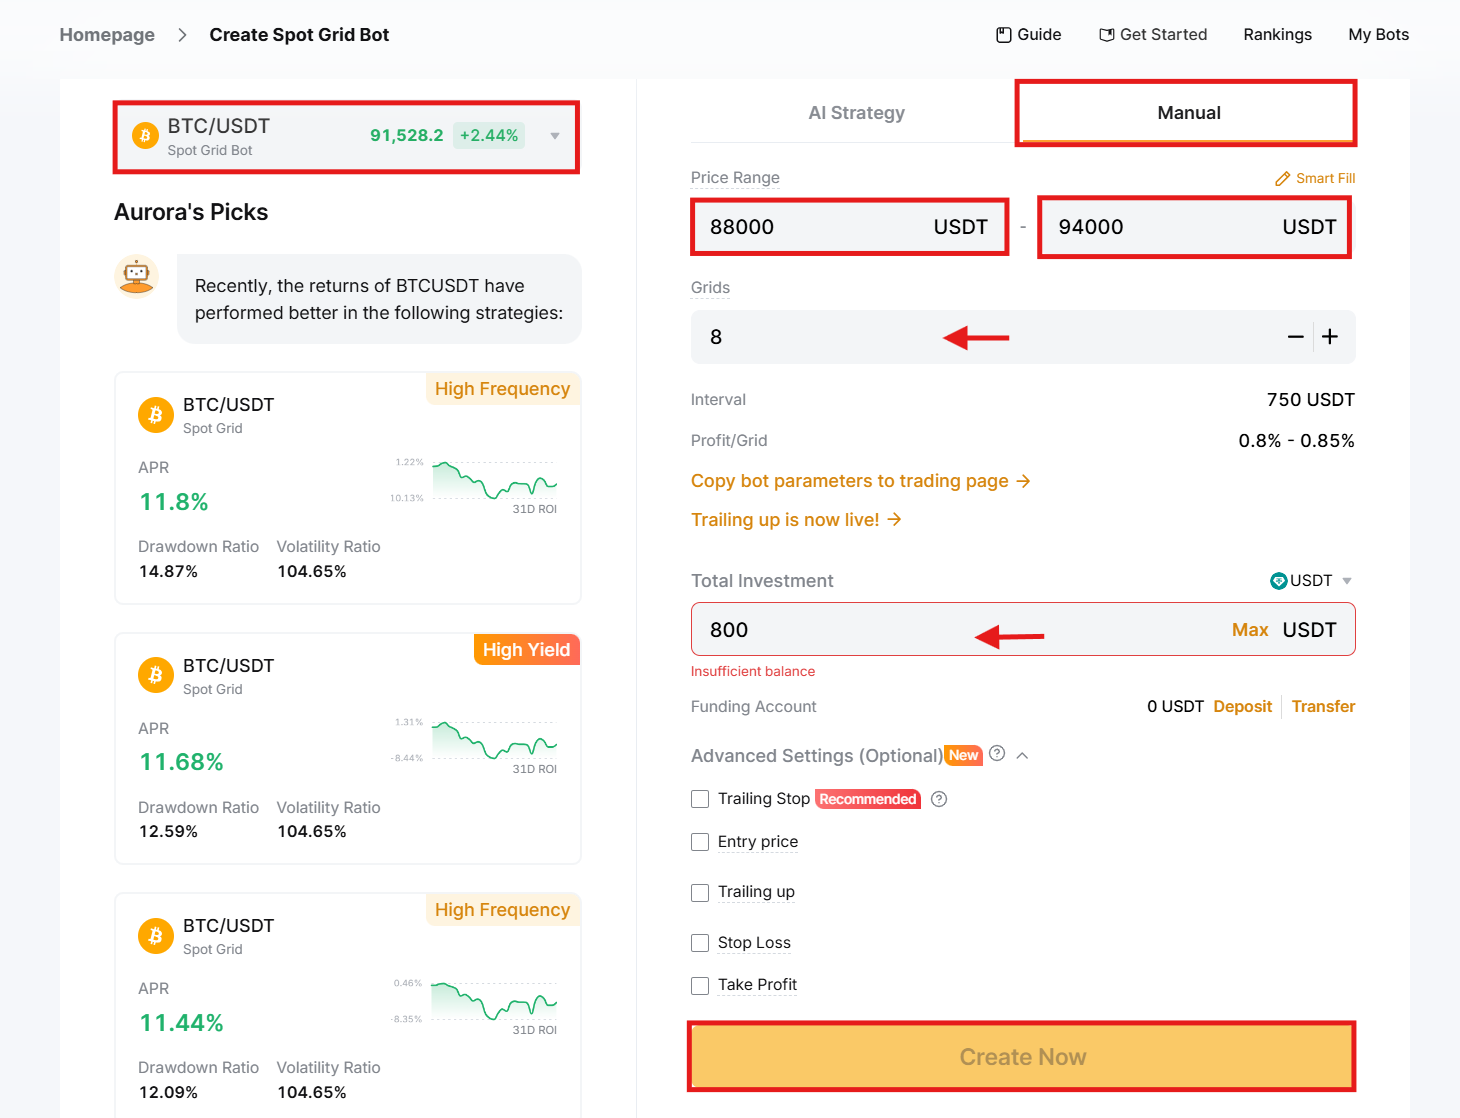Click the Create Now button
The width and height of the screenshot is (1460, 1118).
[x=1021, y=1056]
